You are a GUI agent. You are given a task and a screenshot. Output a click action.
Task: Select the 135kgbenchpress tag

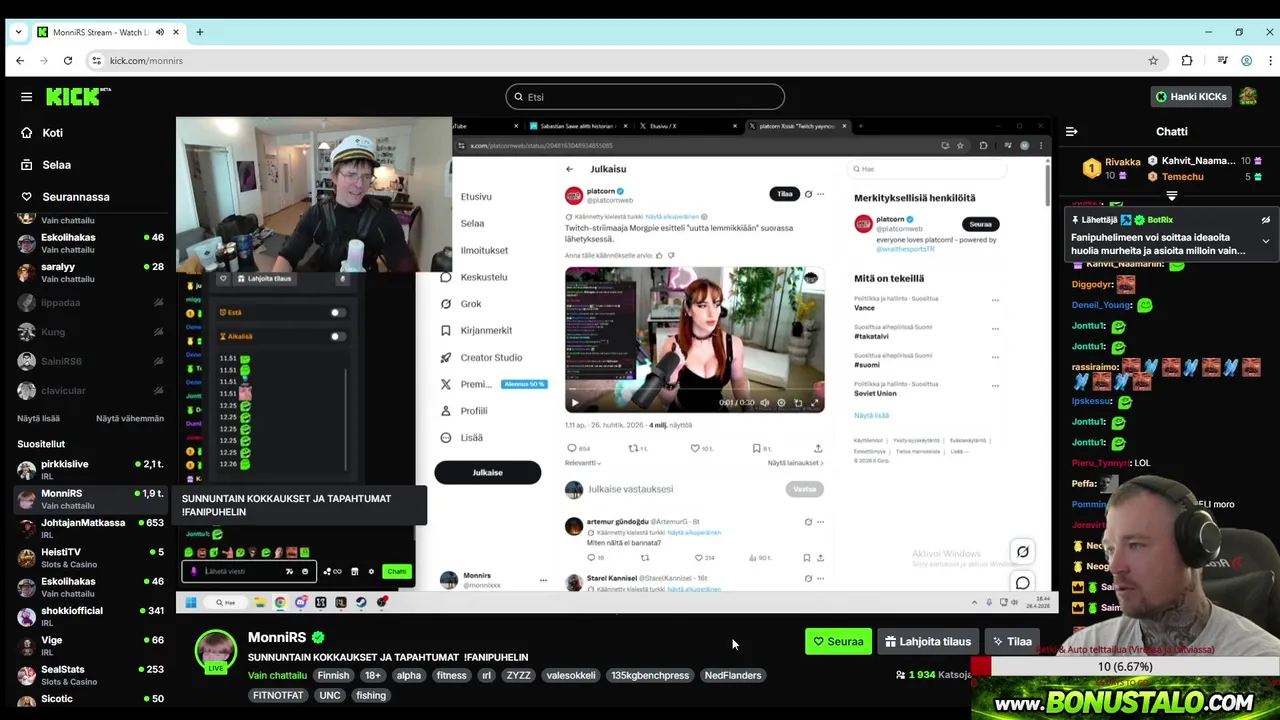pos(650,676)
